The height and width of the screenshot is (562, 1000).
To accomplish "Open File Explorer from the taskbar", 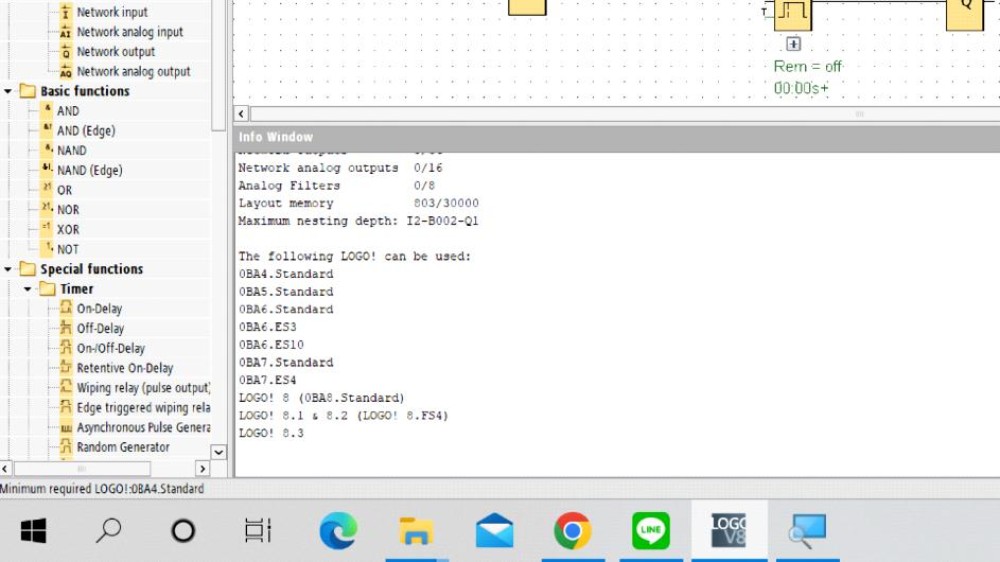I will coord(416,531).
